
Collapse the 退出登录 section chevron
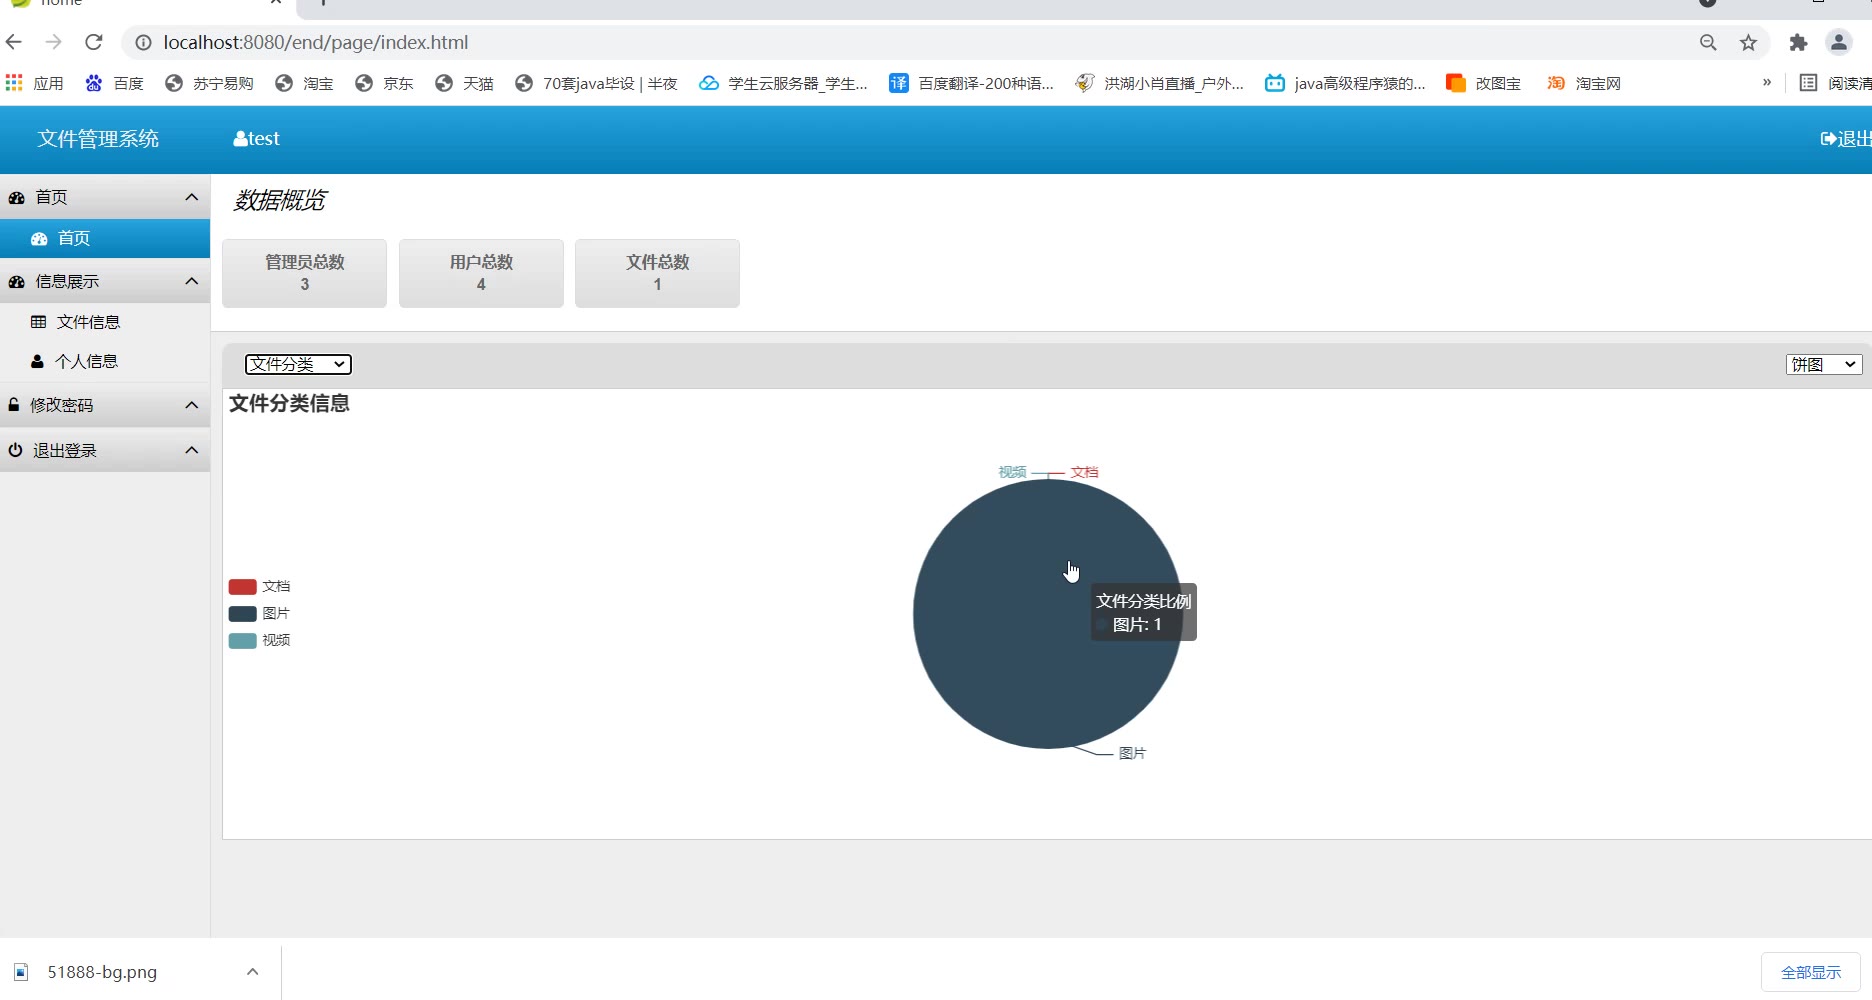coord(191,450)
